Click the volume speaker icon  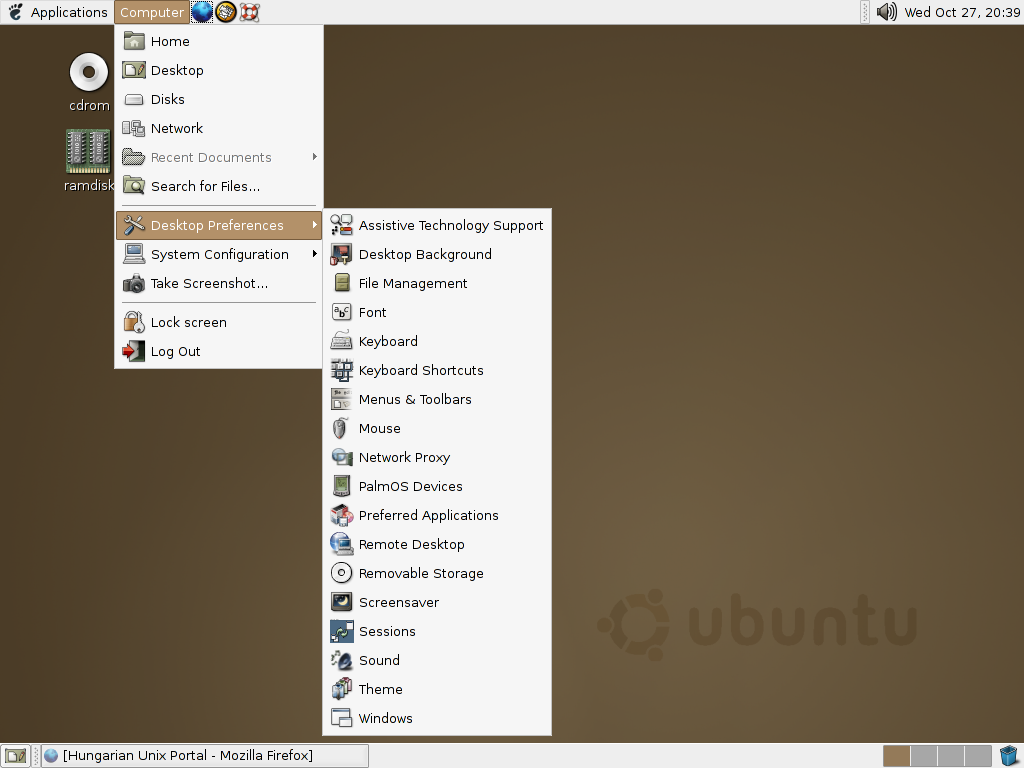886,12
